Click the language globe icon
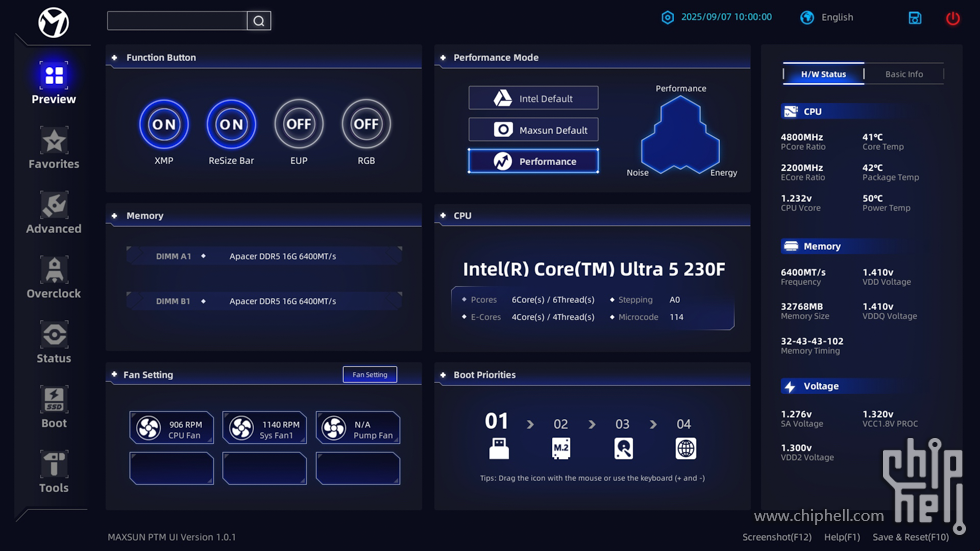This screenshot has height=551, width=980. click(x=807, y=17)
